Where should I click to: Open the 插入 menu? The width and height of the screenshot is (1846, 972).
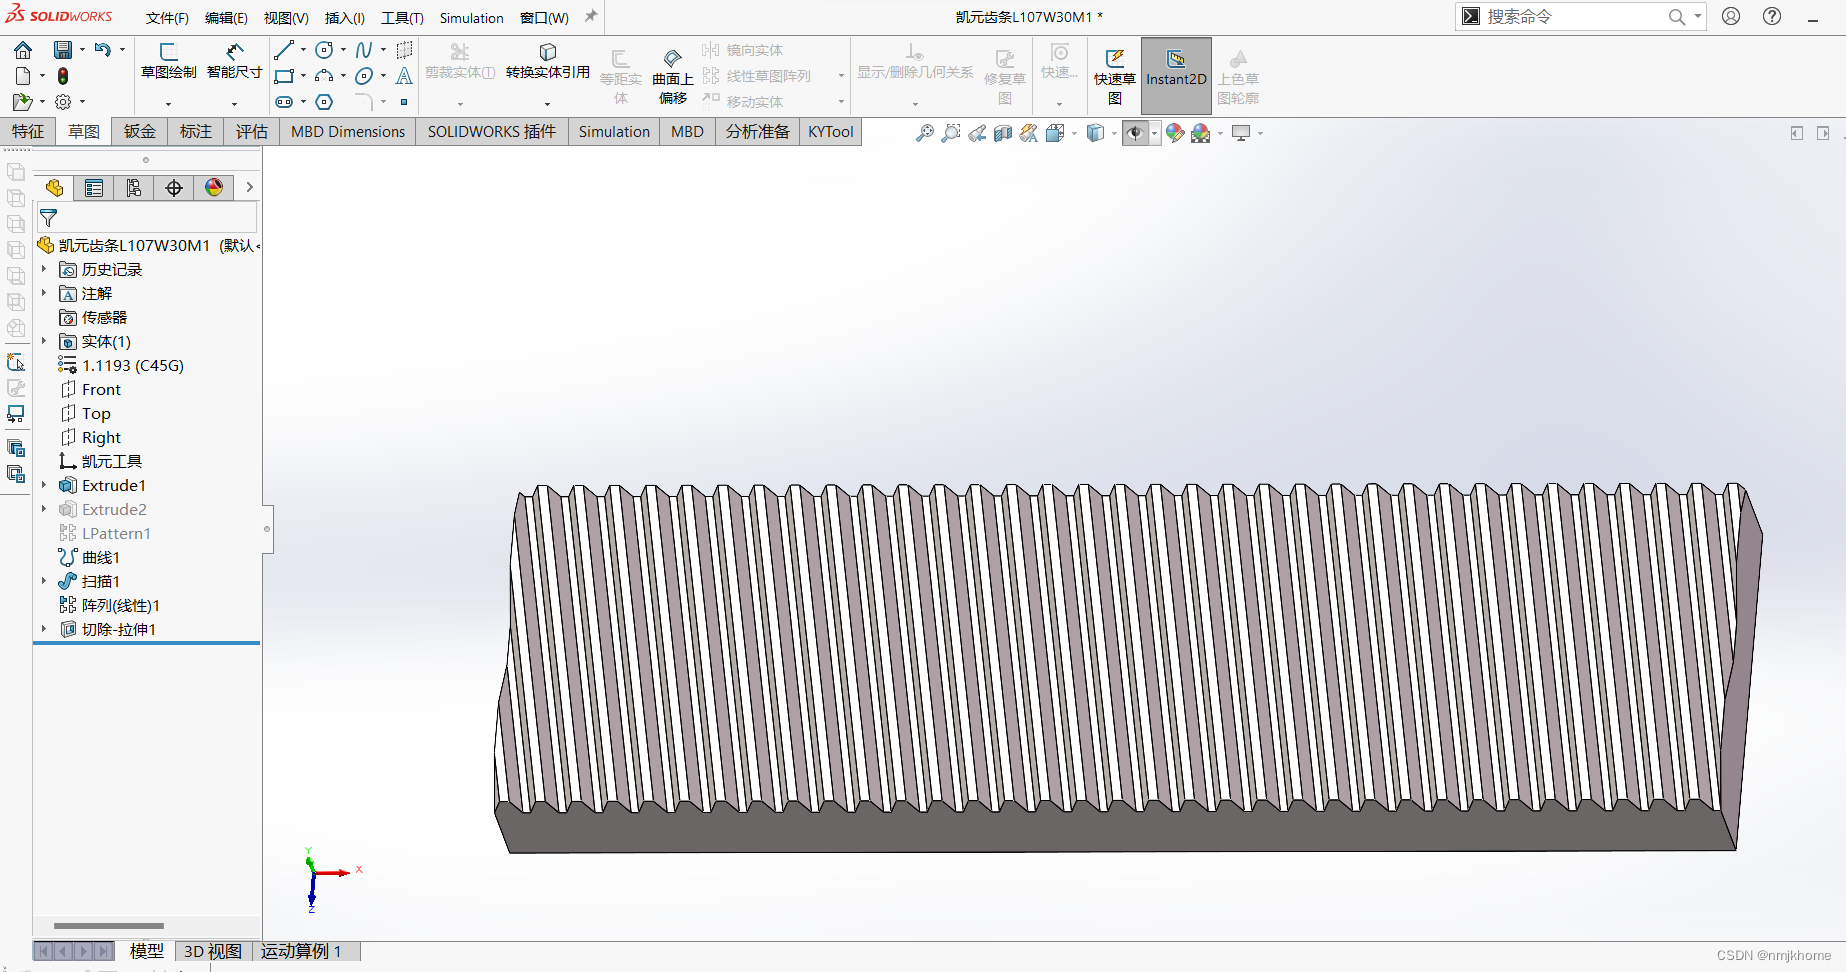(344, 17)
